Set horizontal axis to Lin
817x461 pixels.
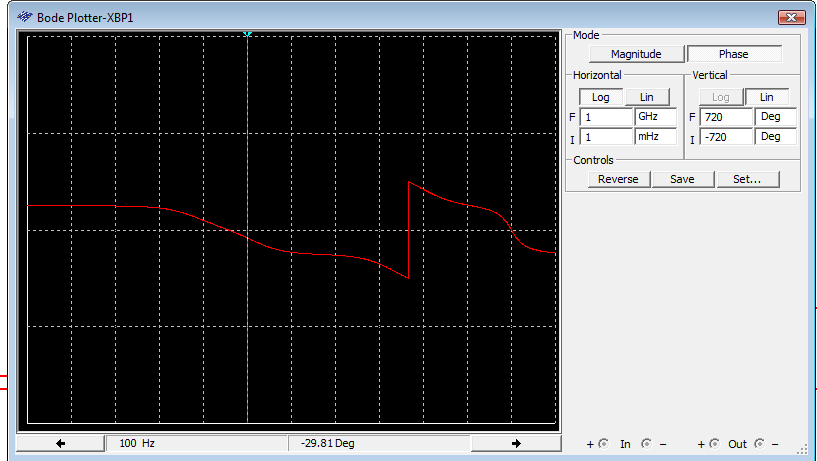coord(647,97)
